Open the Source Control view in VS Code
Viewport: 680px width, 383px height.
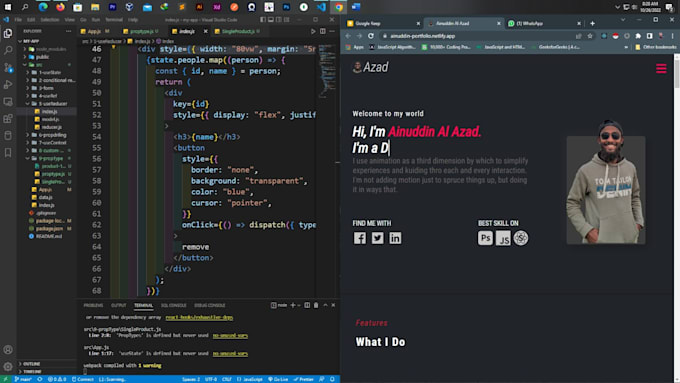click(x=8, y=68)
